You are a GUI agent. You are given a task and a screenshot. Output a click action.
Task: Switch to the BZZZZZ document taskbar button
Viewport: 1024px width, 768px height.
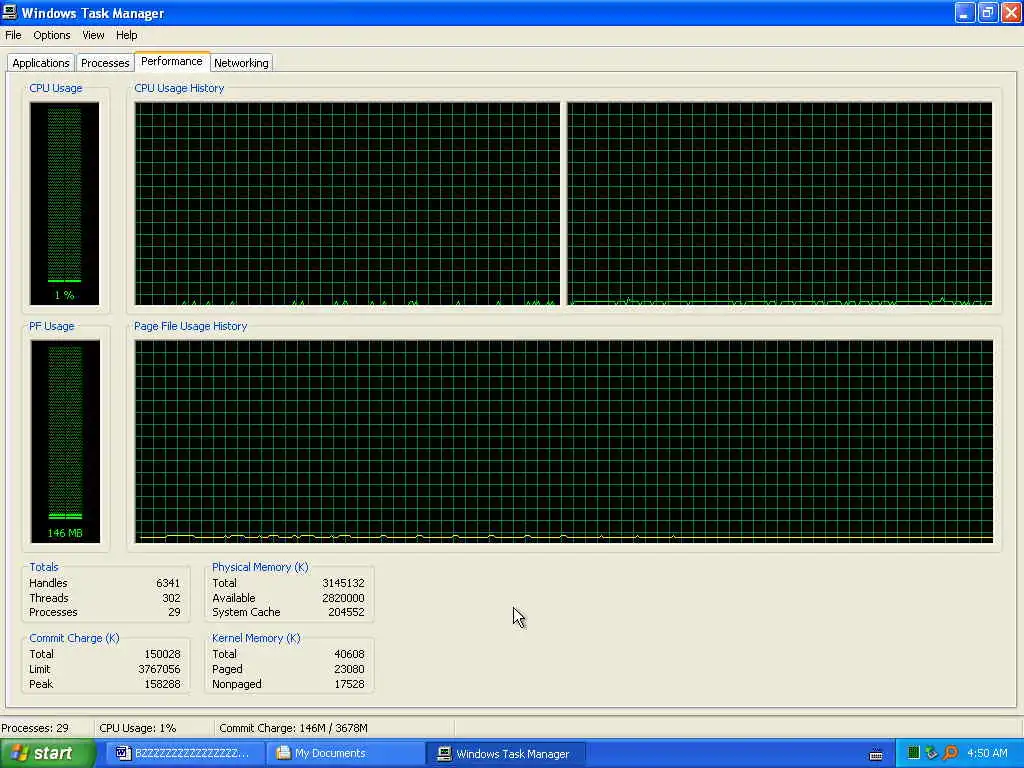(x=185, y=754)
